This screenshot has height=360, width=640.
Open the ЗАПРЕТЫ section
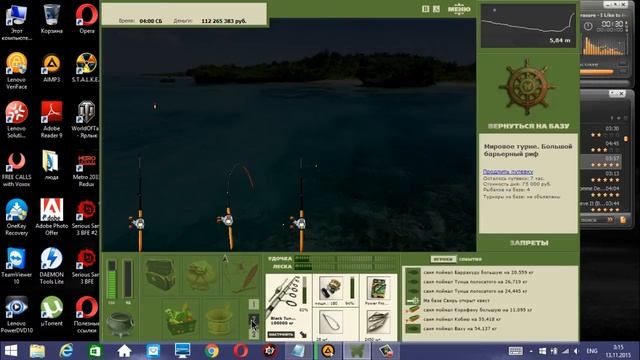click(529, 243)
